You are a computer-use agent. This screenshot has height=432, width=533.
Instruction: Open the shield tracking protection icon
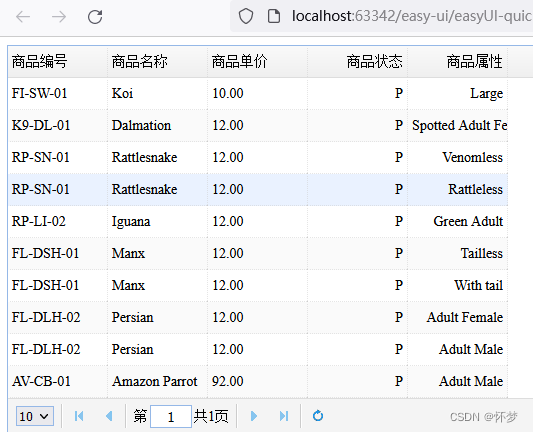tap(246, 16)
